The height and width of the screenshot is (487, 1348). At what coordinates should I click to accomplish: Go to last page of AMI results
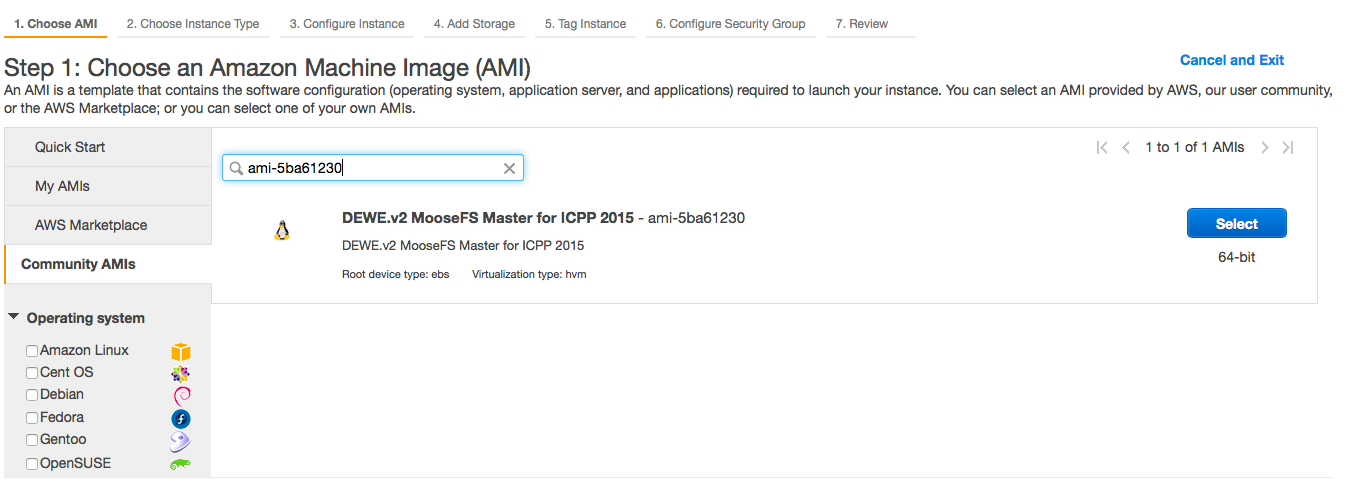coord(1288,148)
